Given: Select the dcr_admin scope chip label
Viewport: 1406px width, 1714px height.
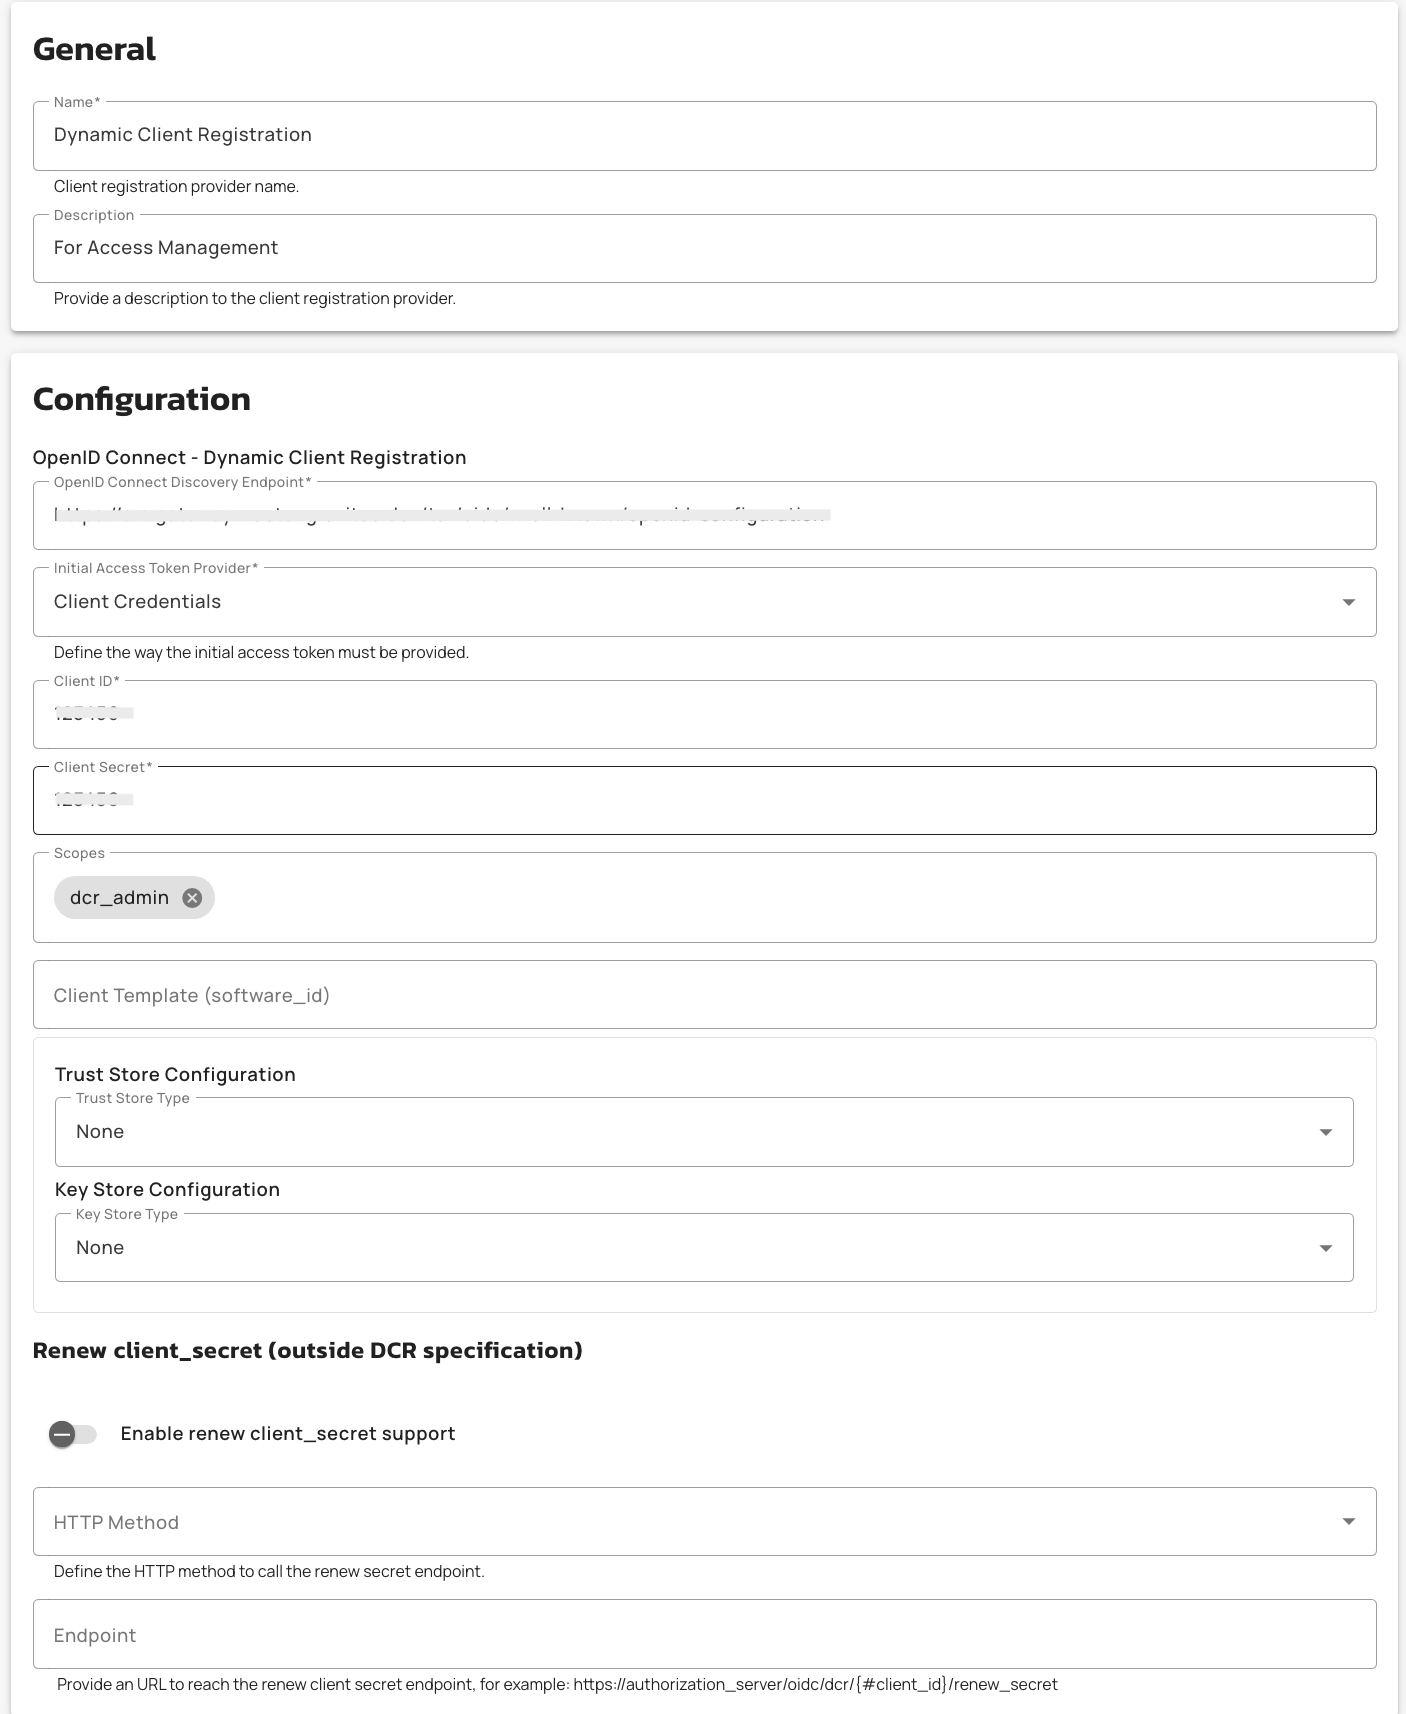Looking at the screenshot, I should tap(119, 898).
